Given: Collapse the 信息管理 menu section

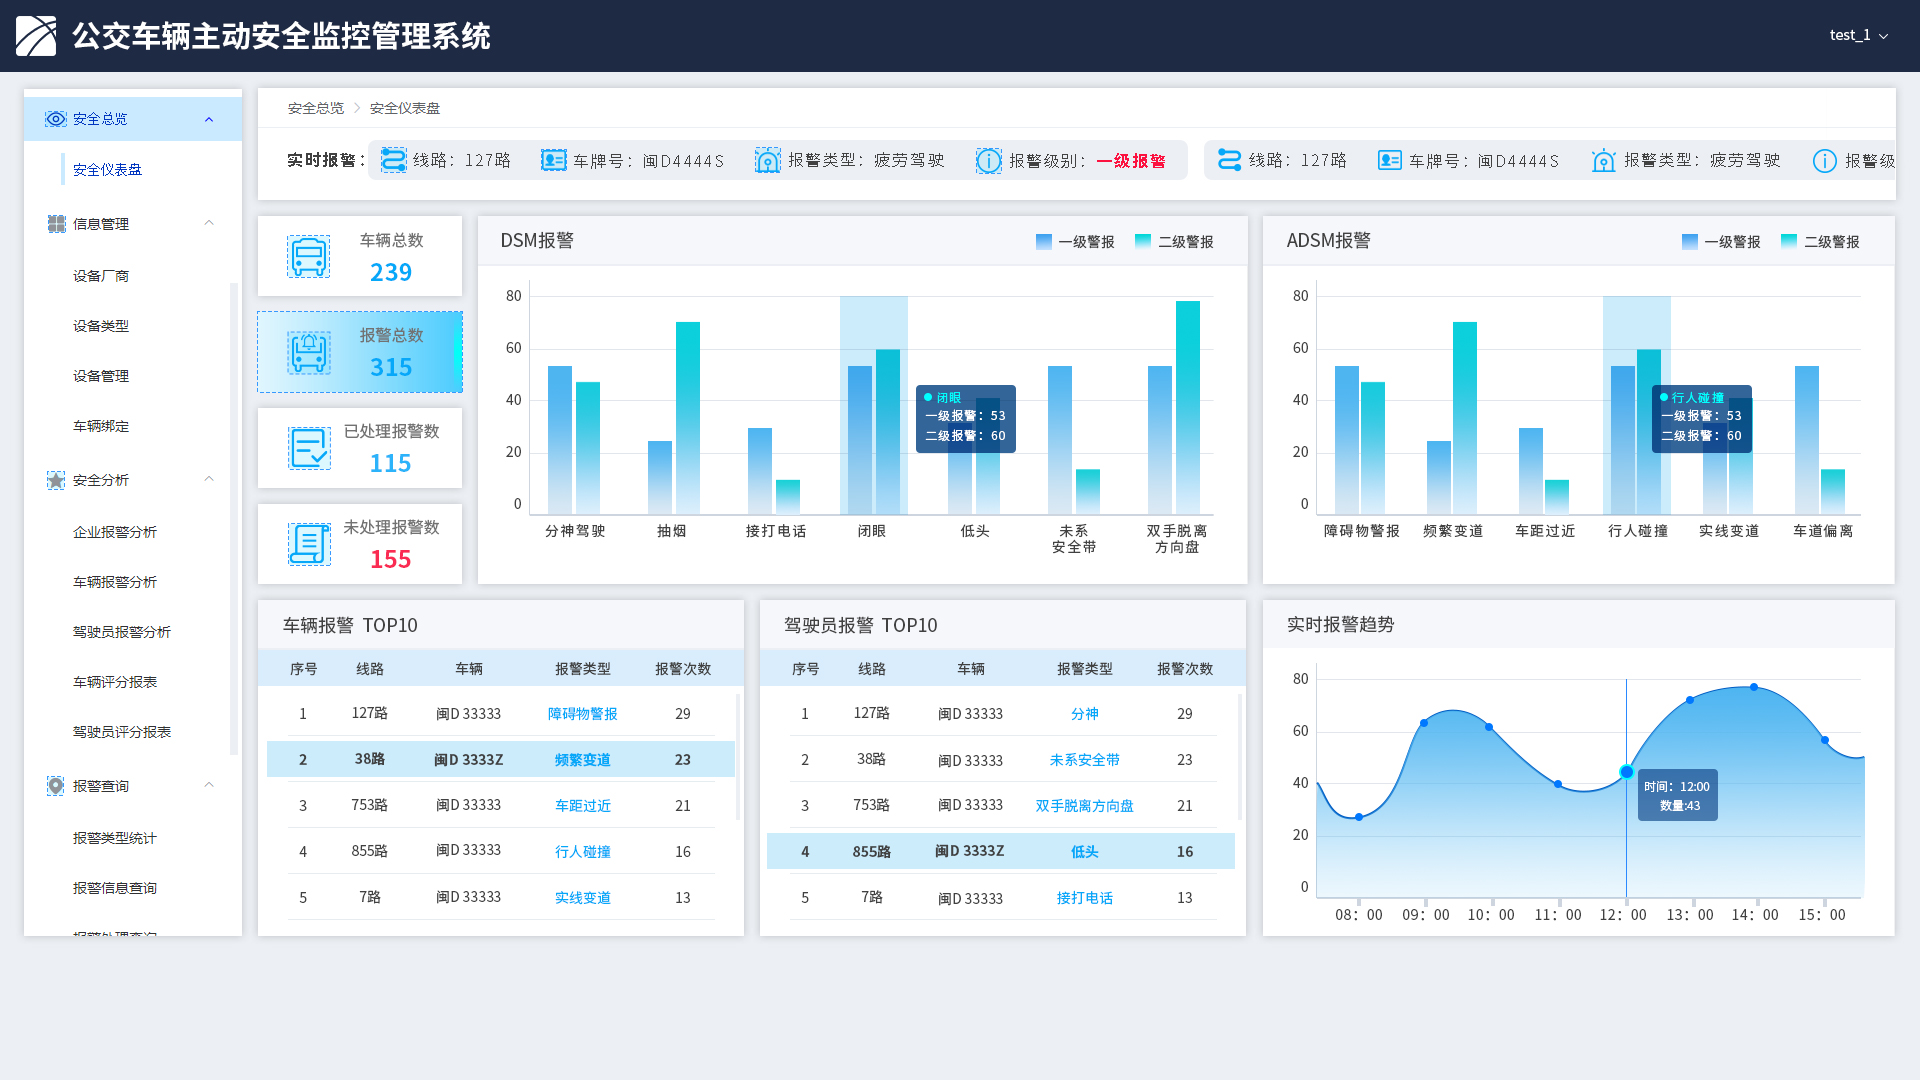Looking at the screenshot, I should 209,223.
